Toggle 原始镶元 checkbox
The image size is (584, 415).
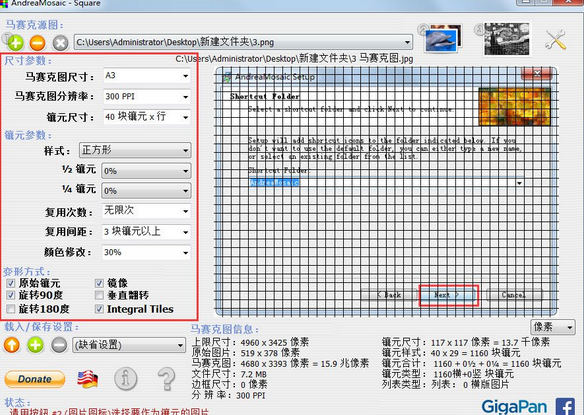tap(10, 283)
